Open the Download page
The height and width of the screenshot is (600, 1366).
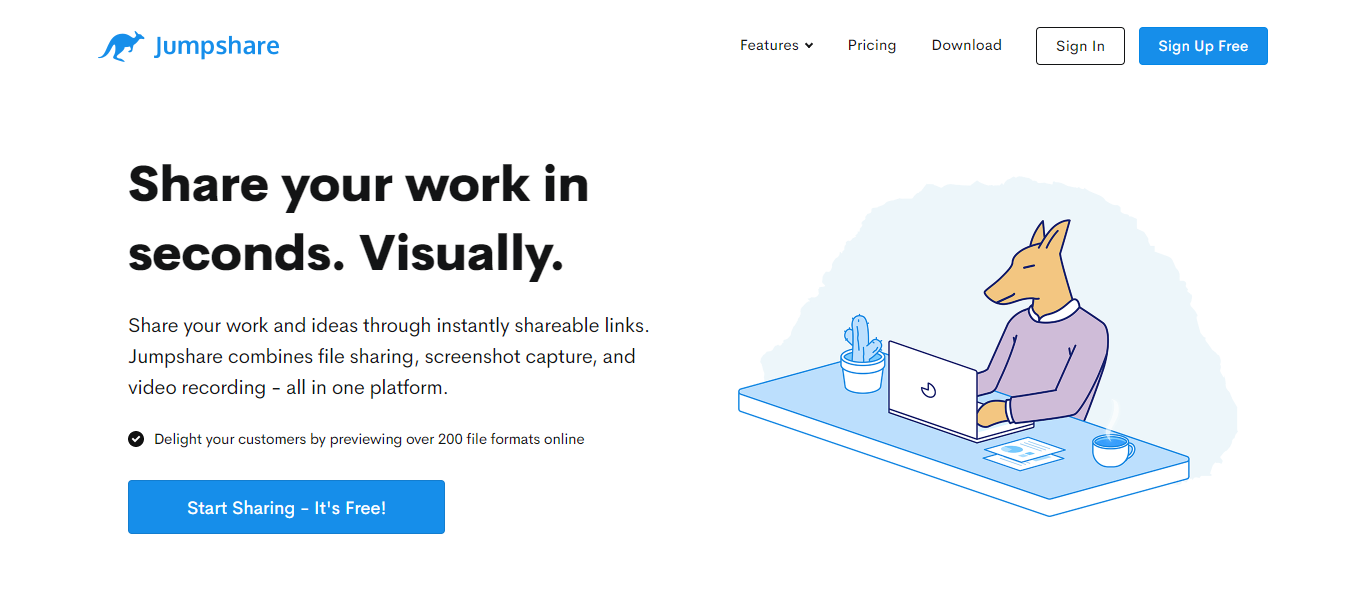click(966, 45)
